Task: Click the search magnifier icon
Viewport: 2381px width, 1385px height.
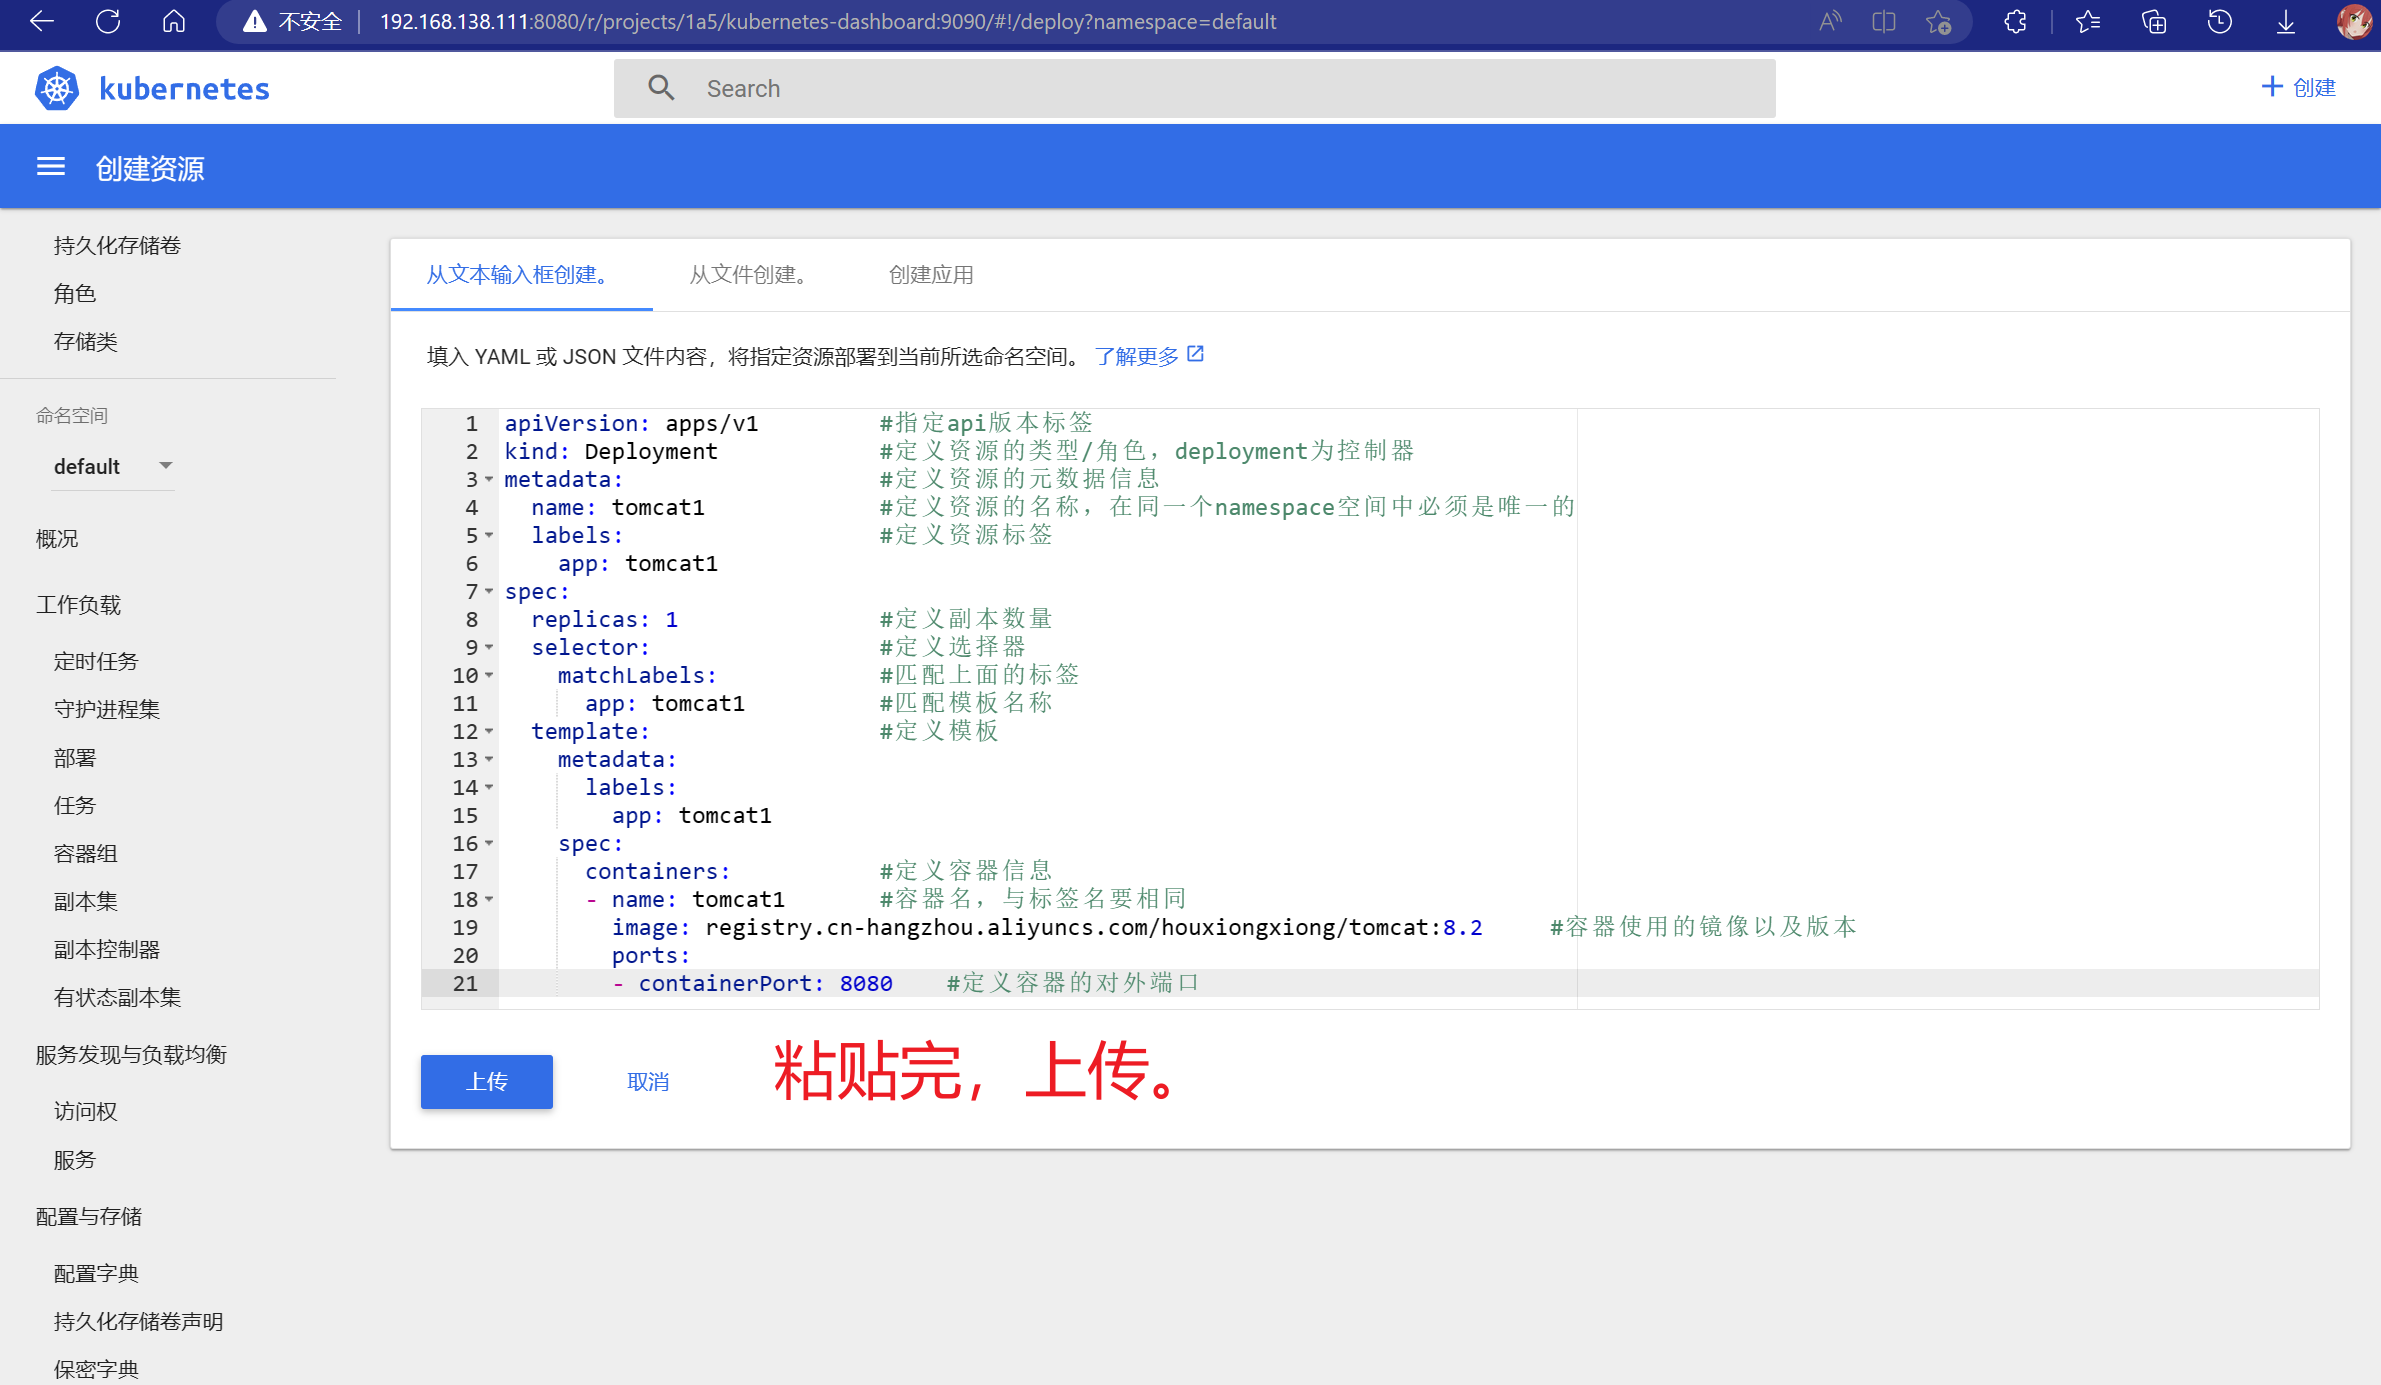Action: [661, 88]
